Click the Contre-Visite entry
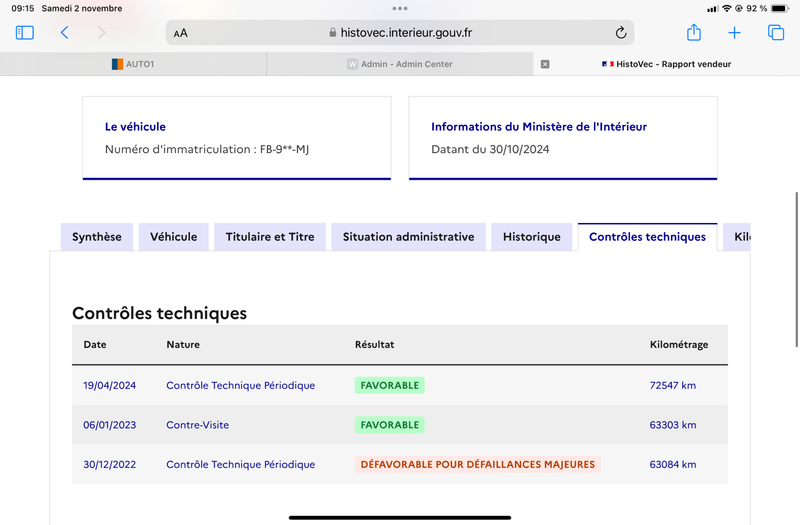 pos(197,425)
